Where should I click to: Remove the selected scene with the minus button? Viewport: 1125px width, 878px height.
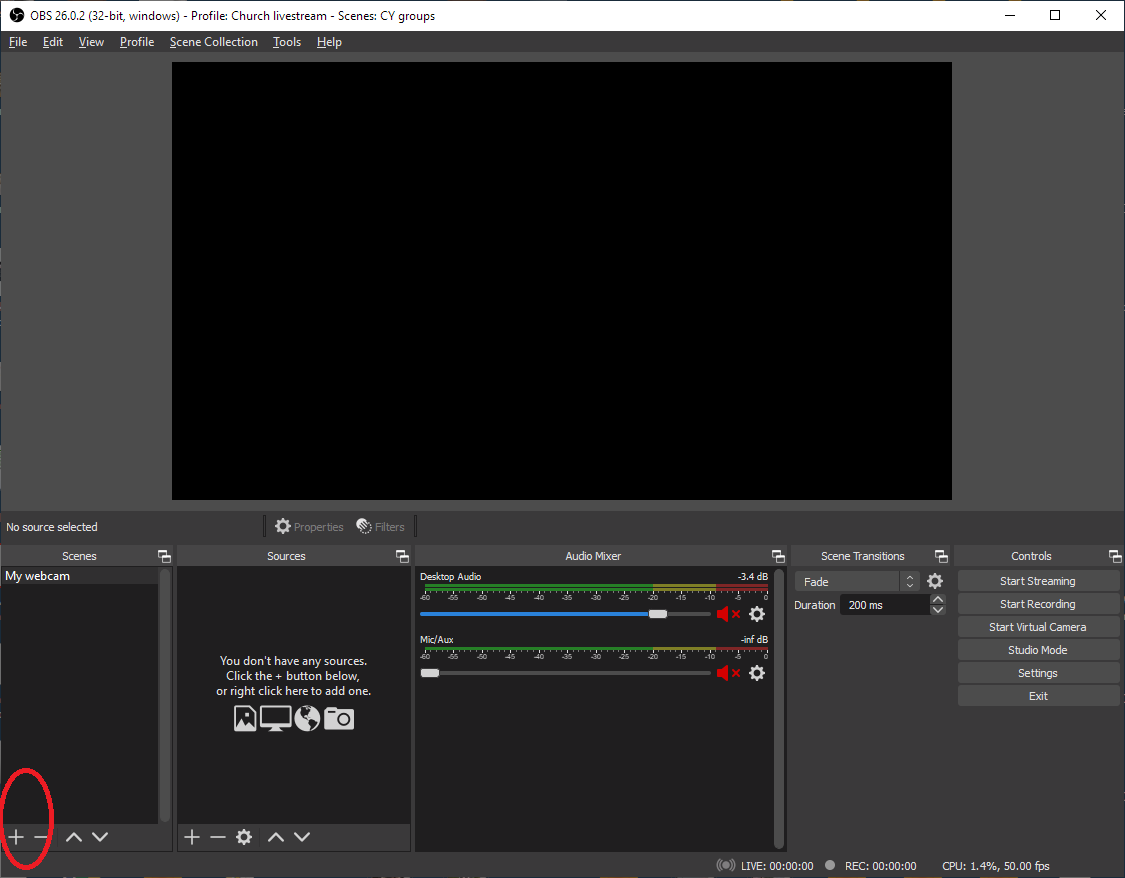(x=42, y=836)
